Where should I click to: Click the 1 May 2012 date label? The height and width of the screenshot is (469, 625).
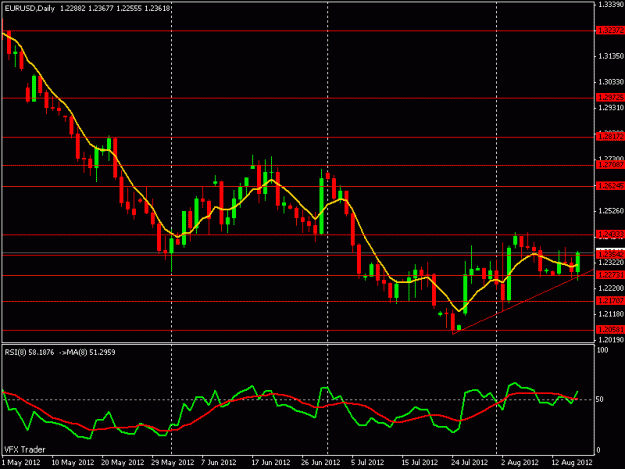(x=21, y=463)
